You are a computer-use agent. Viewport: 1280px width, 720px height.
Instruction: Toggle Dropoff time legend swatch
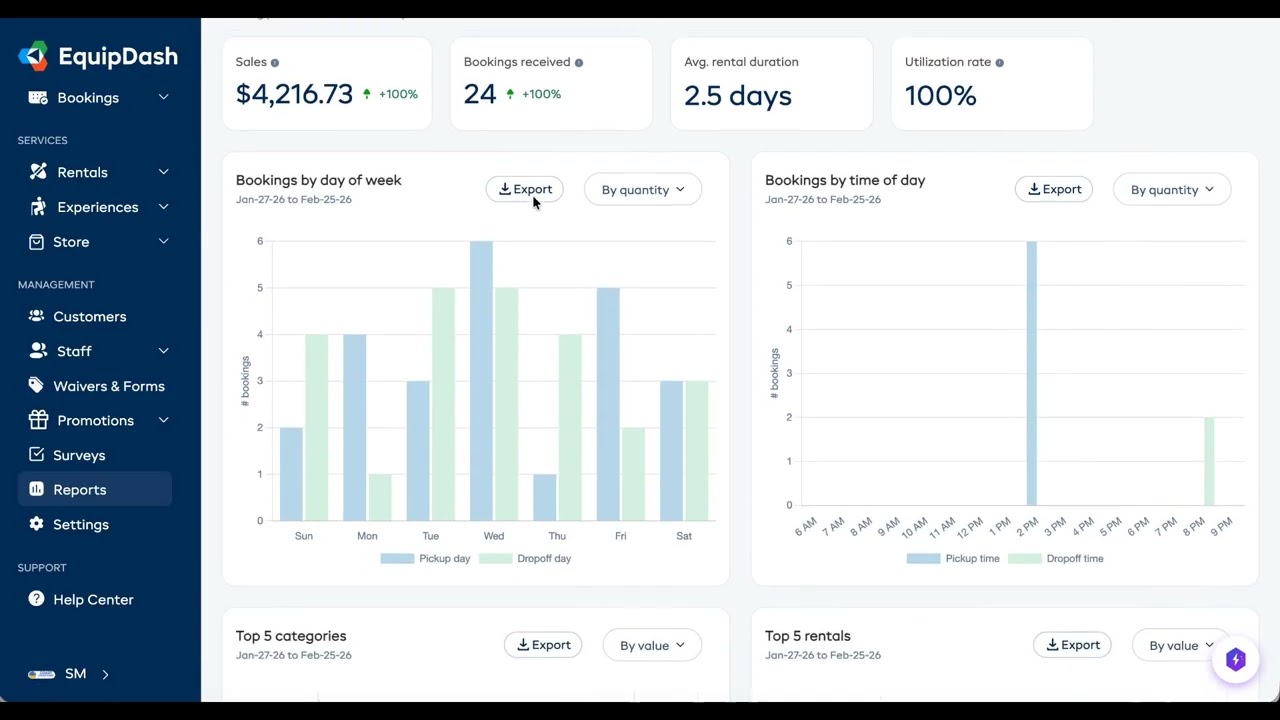[1024, 558]
